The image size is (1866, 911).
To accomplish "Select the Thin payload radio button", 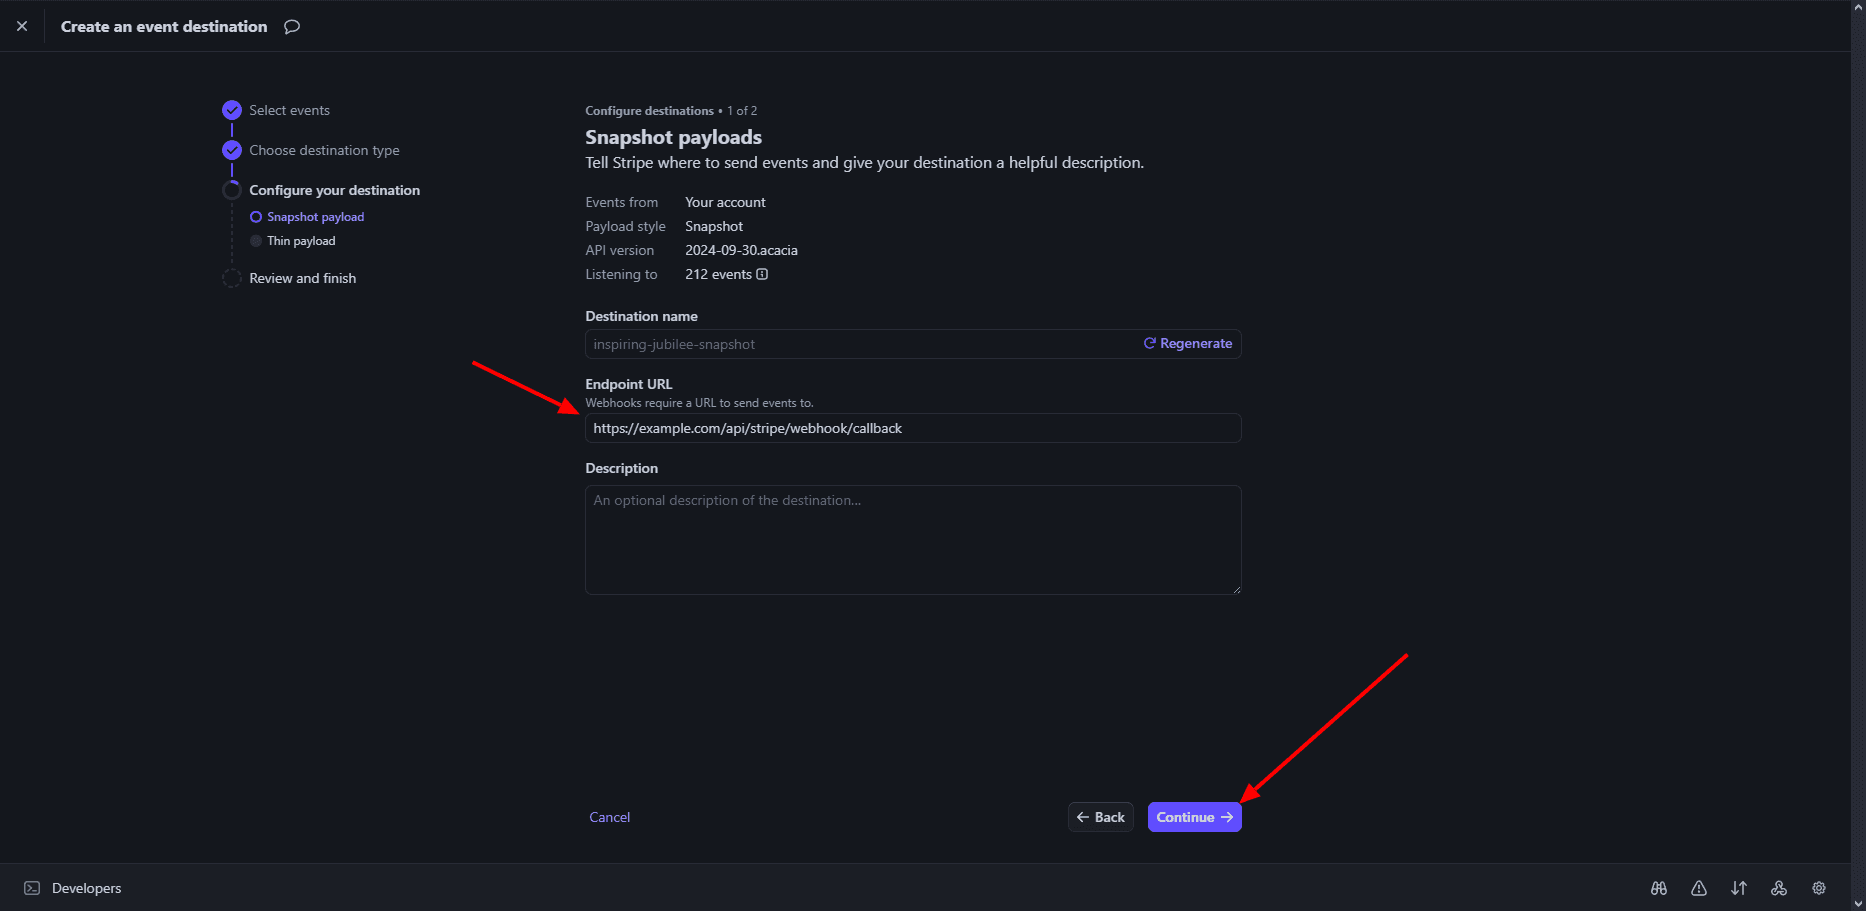I will click(256, 240).
